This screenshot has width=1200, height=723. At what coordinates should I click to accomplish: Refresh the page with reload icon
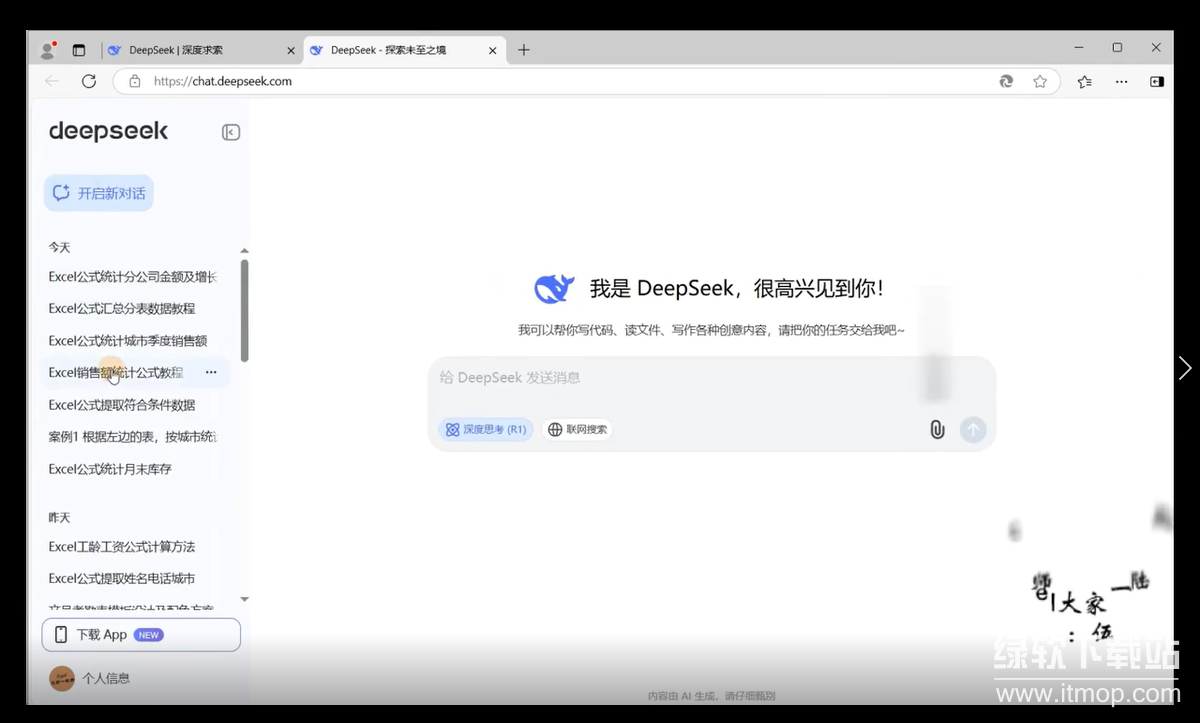89,81
